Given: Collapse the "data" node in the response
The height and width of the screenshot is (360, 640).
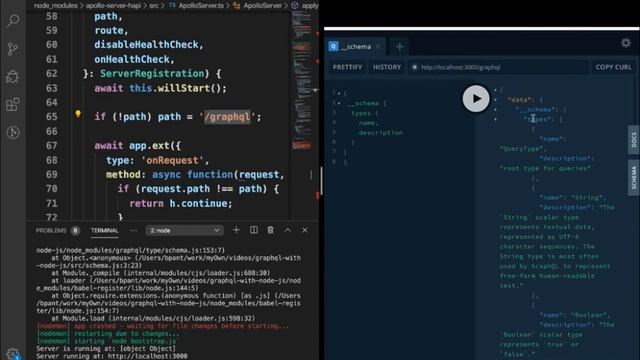Looking at the screenshot, I should click(x=496, y=100).
